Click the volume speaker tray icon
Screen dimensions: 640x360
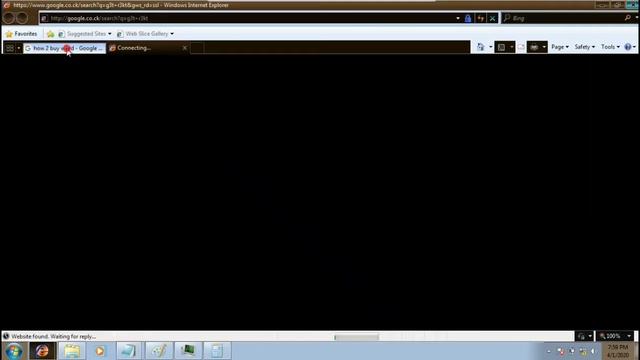click(593, 351)
